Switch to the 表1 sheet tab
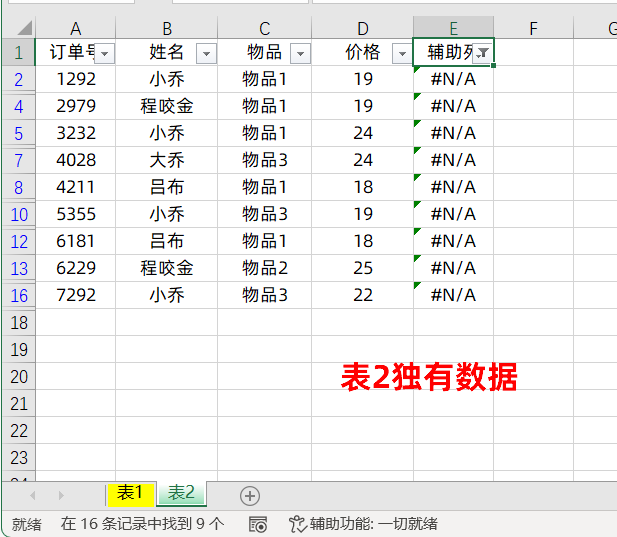Screen dimensions: 617x537 tap(130, 493)
